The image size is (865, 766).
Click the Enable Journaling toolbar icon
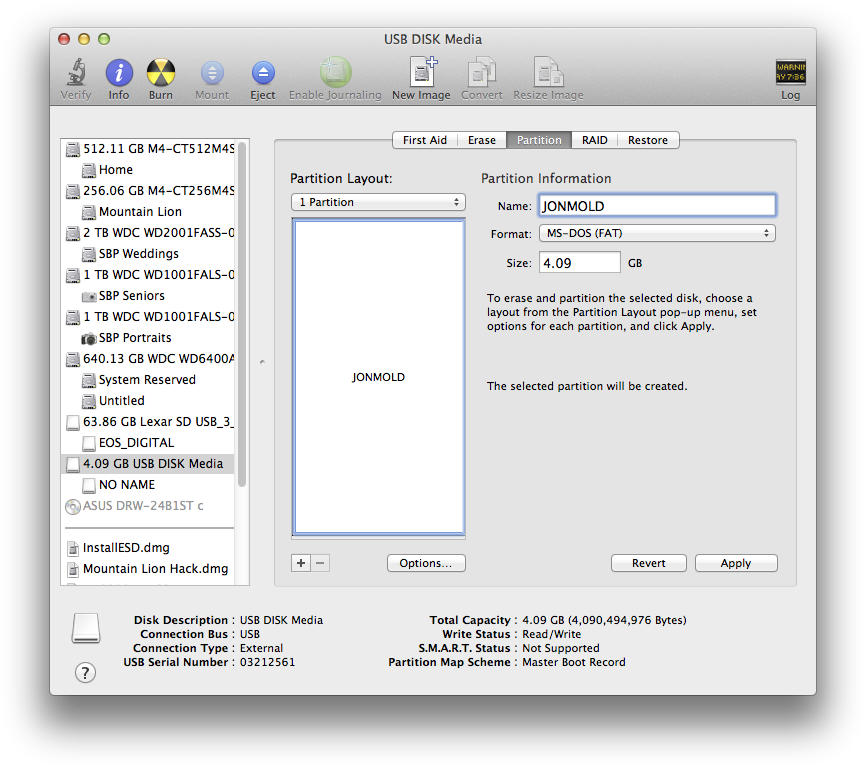point(335,73)
